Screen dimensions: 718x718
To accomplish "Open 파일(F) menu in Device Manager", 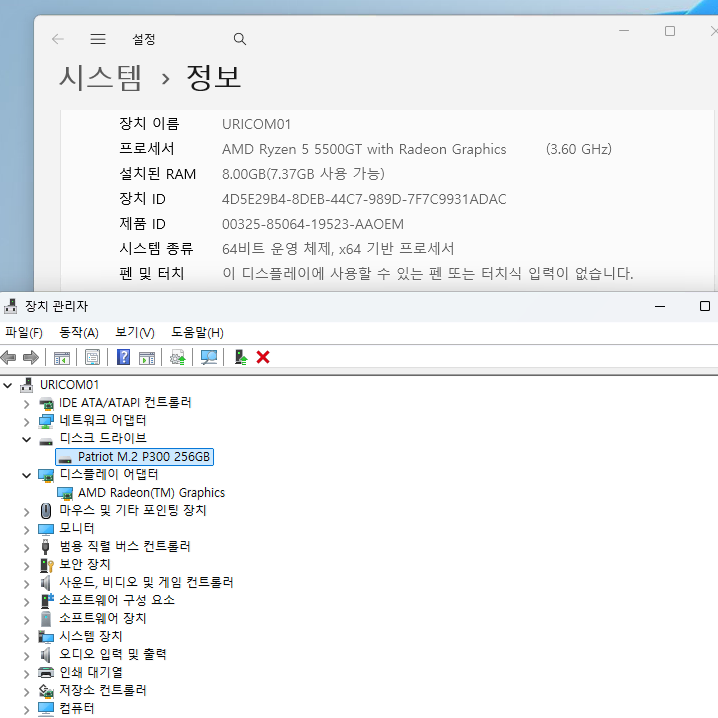I will (24, 332).
